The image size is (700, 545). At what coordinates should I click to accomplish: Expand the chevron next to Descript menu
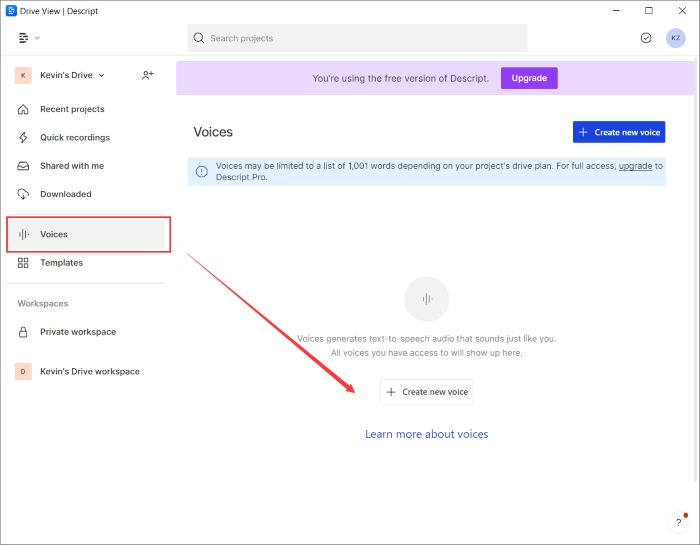point(38,38)
